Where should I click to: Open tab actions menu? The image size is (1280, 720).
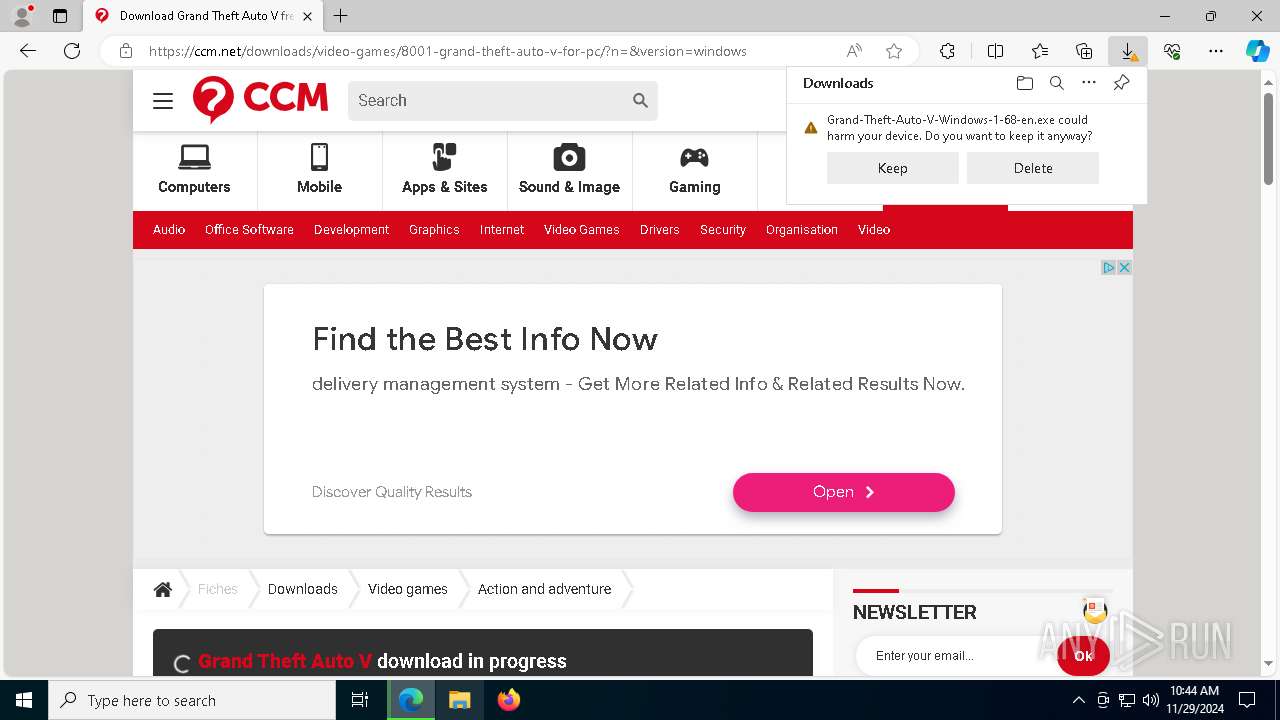click(60, 16)
